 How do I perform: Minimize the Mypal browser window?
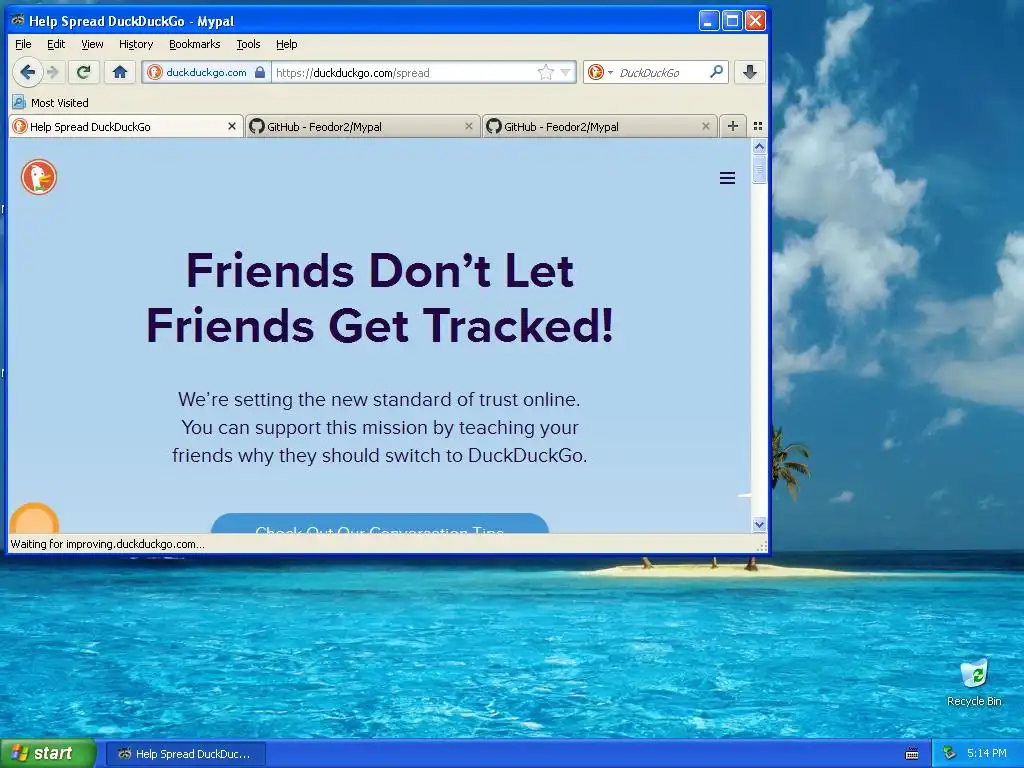coord(709,21)
